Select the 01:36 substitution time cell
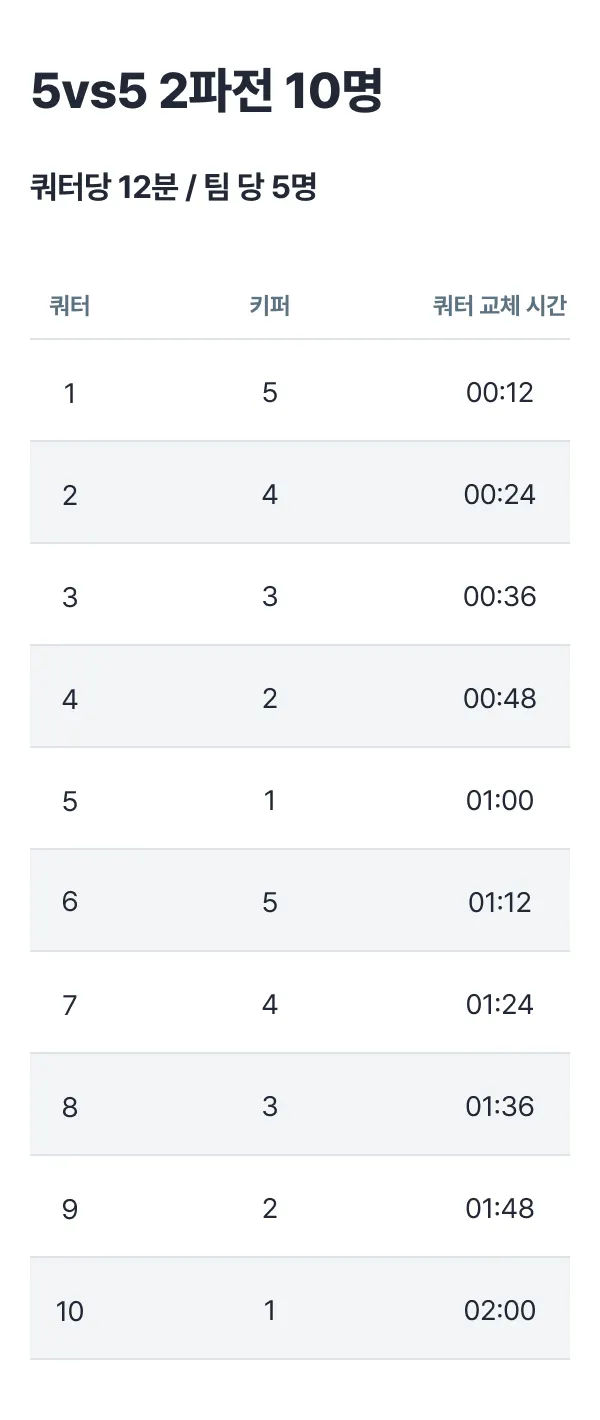The height and width of the screenshot is (1420, 600). [500, 1106]
